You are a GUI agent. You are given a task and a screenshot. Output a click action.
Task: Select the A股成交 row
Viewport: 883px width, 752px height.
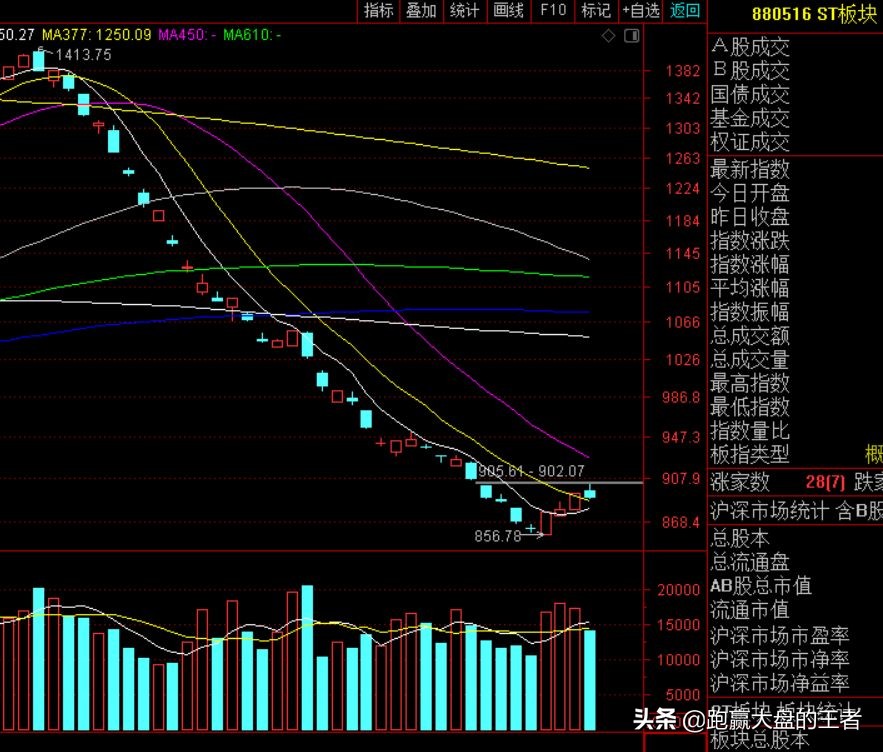coord(750,47)
